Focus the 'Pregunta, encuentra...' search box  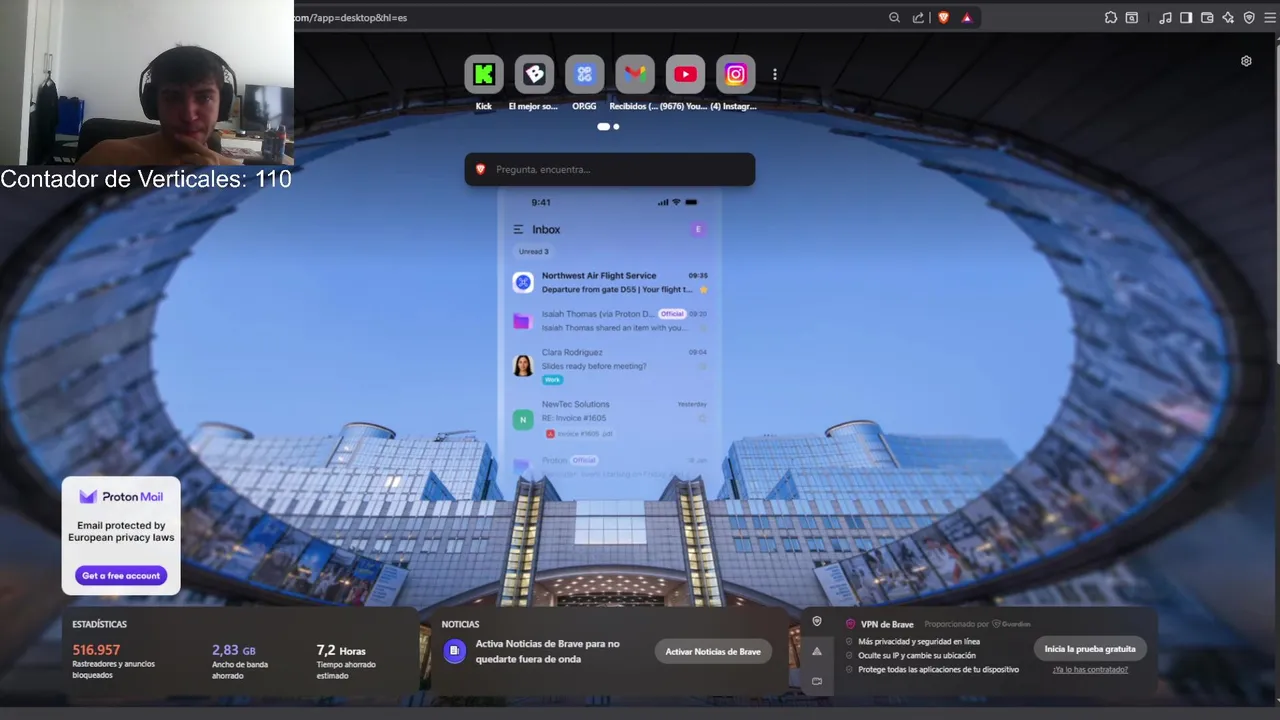pos(610,169)
